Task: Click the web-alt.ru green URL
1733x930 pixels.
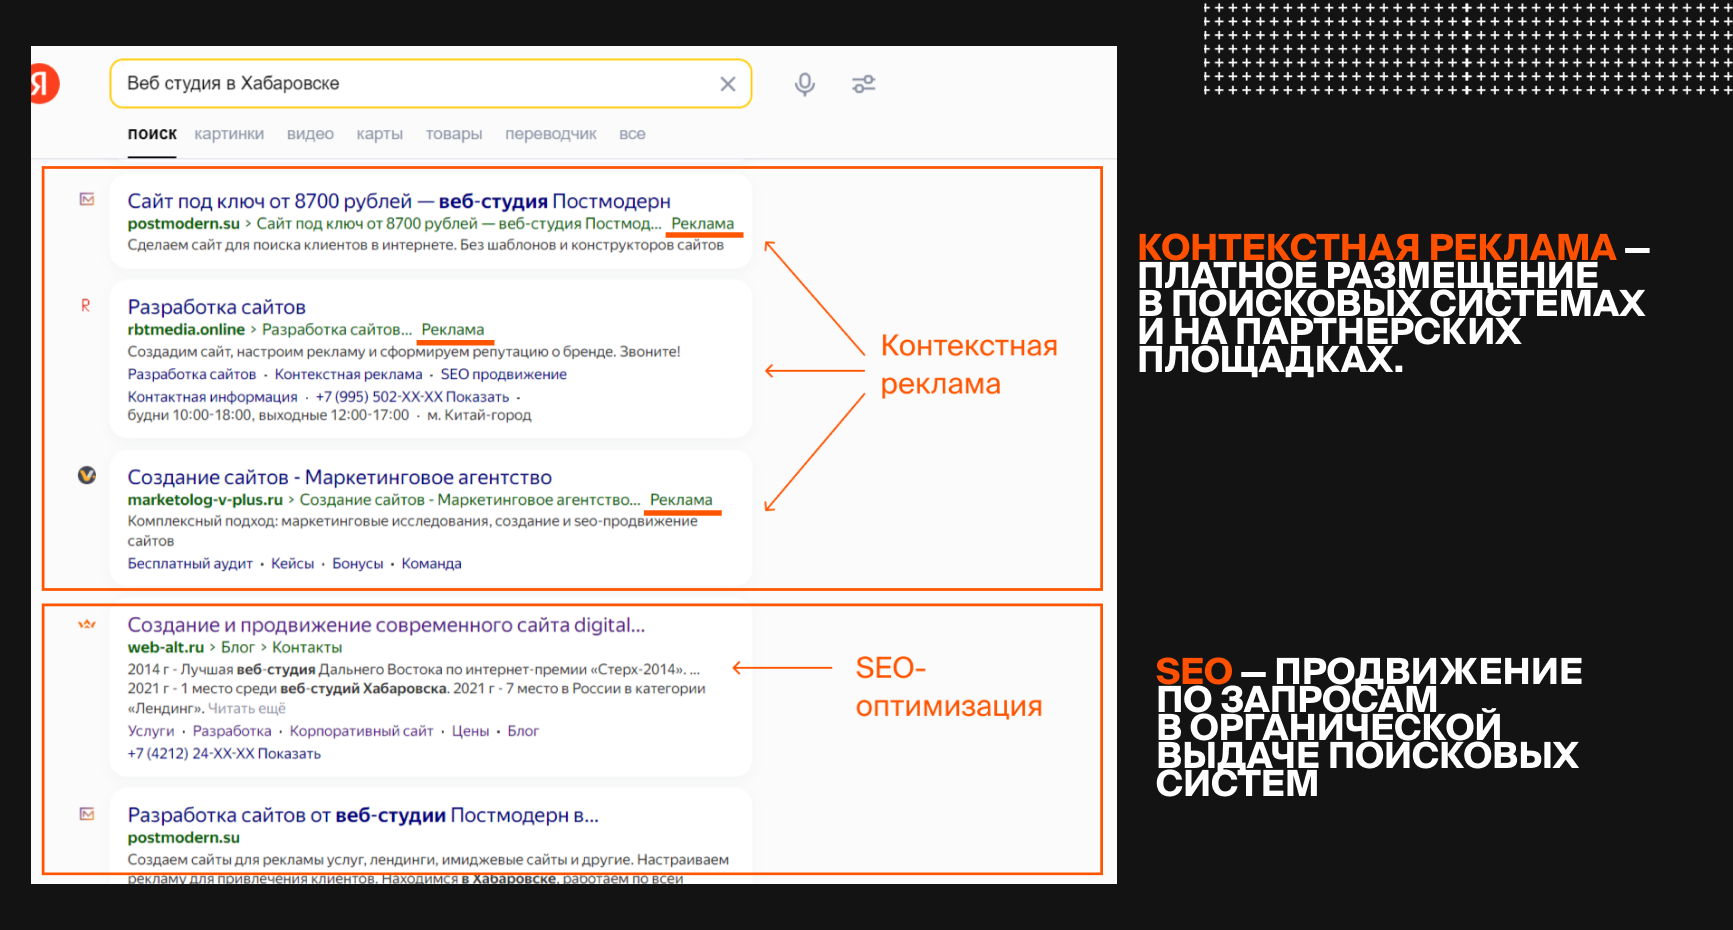Action: tap(166, 648)
